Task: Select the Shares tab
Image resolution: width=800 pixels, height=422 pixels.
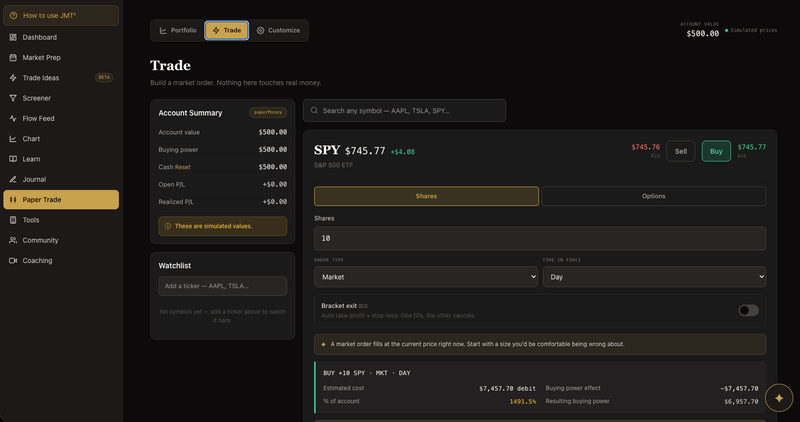Action: [x=426, y=196]
